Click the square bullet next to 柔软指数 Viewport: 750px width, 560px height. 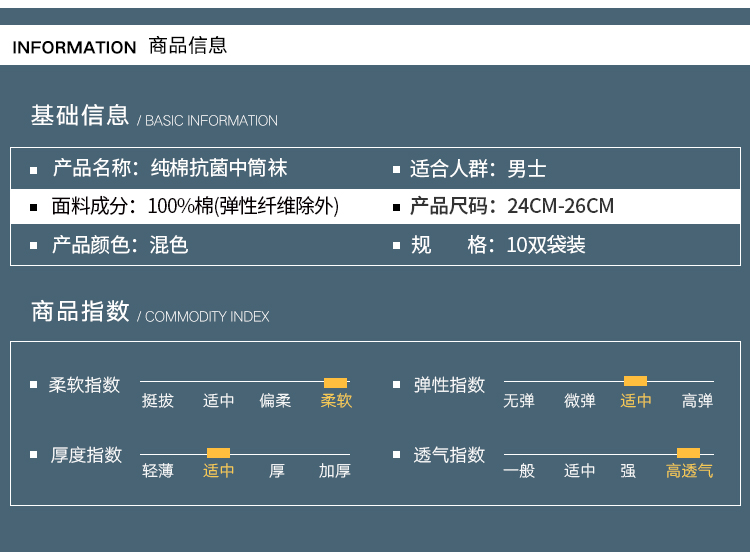pos(33,385)
